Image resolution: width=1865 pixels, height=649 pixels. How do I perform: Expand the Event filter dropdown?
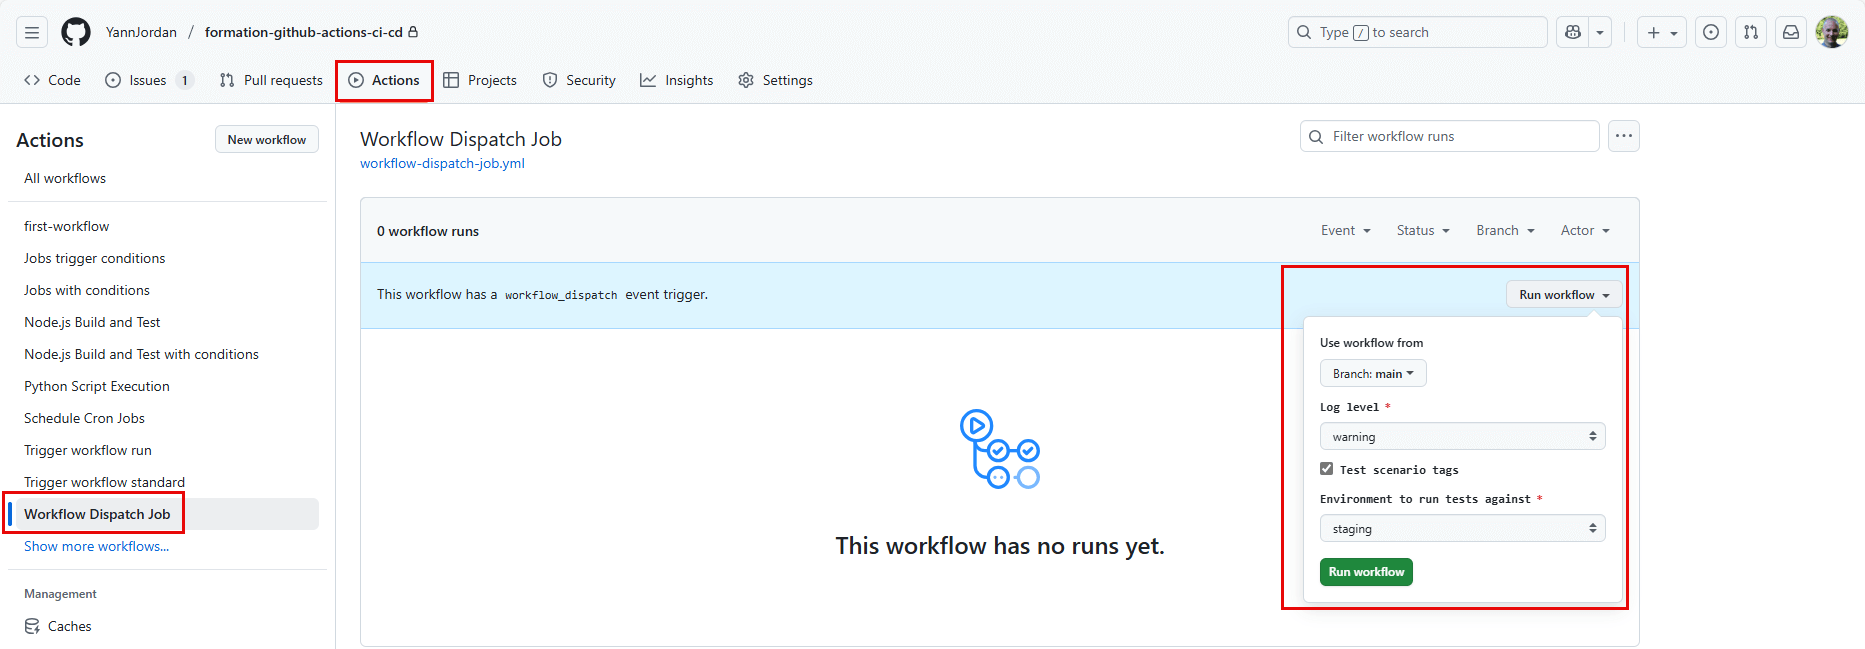[x=1345, y=230]
